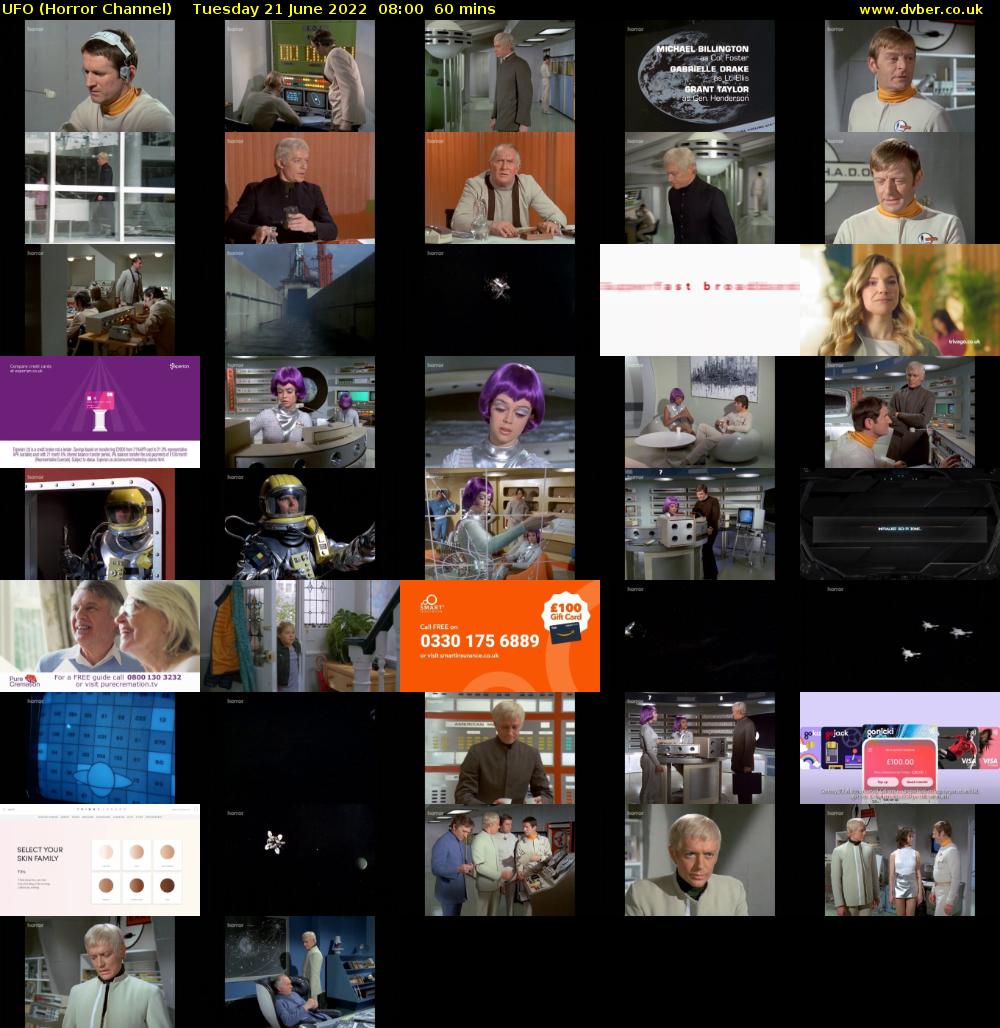The height and width of the screenshot is (1028, 1000).
Task: Open thumbnail of man wearing headset
Action: click(100, 76)
